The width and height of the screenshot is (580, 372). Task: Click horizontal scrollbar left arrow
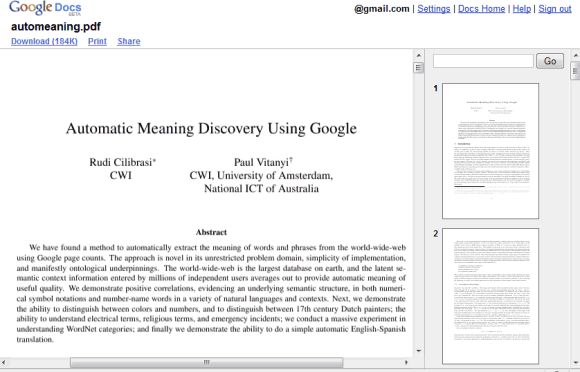[x=3, y=362]
